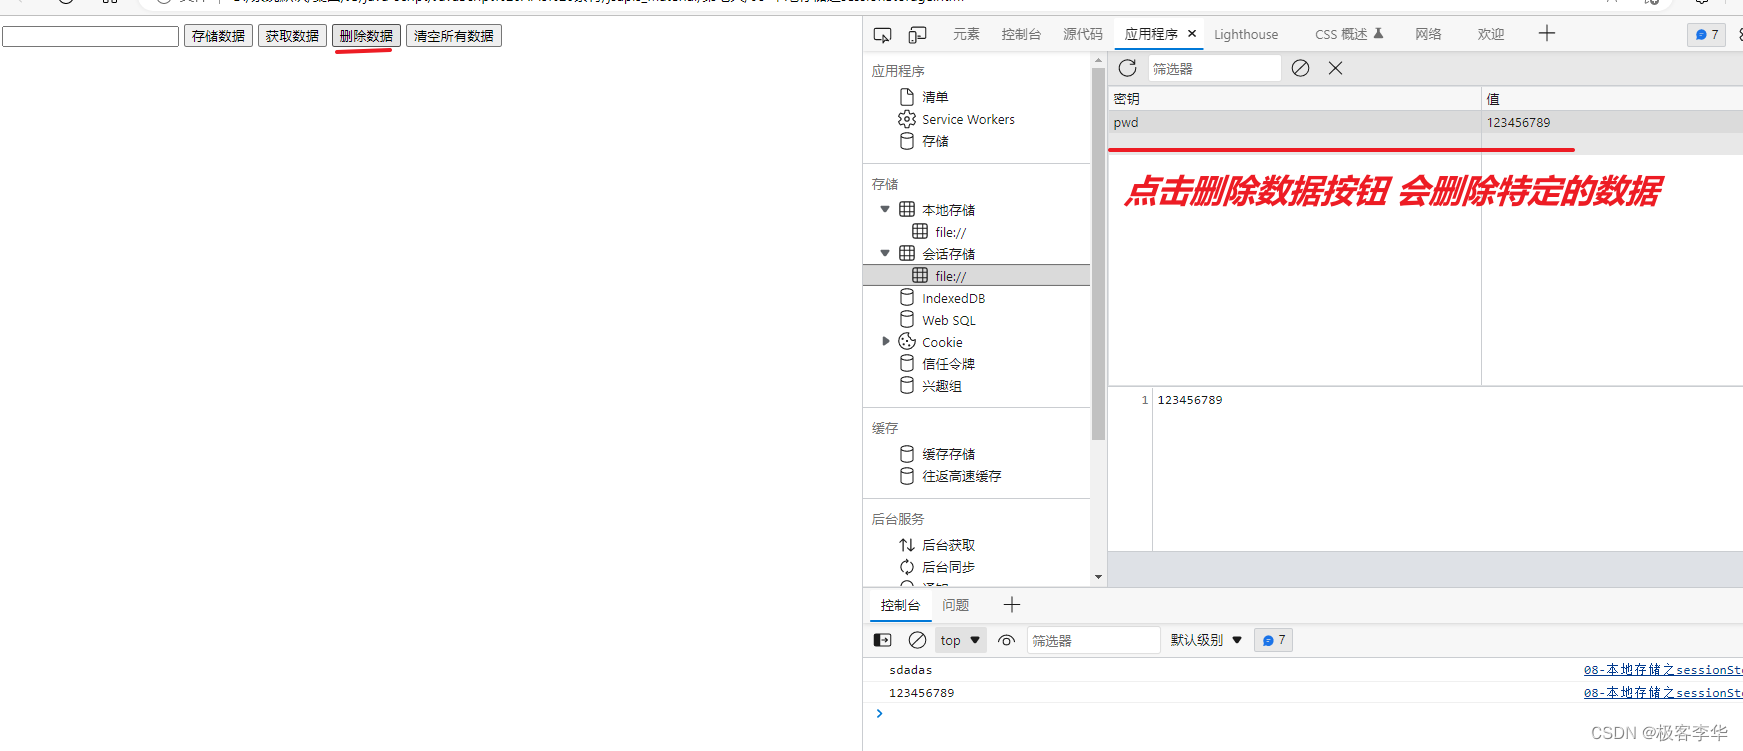Open source link for the sdadas log
1743x751 pixels.
tap(1663, 670)
